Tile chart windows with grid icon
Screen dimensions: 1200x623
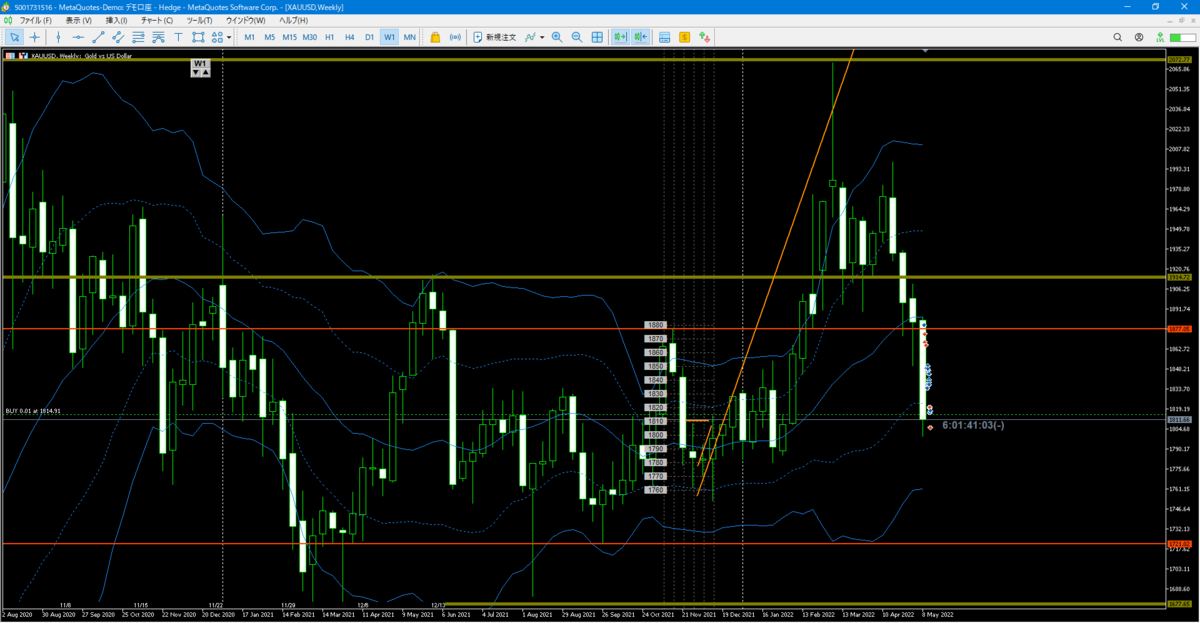pyautogui.click(x=597, y=37)
